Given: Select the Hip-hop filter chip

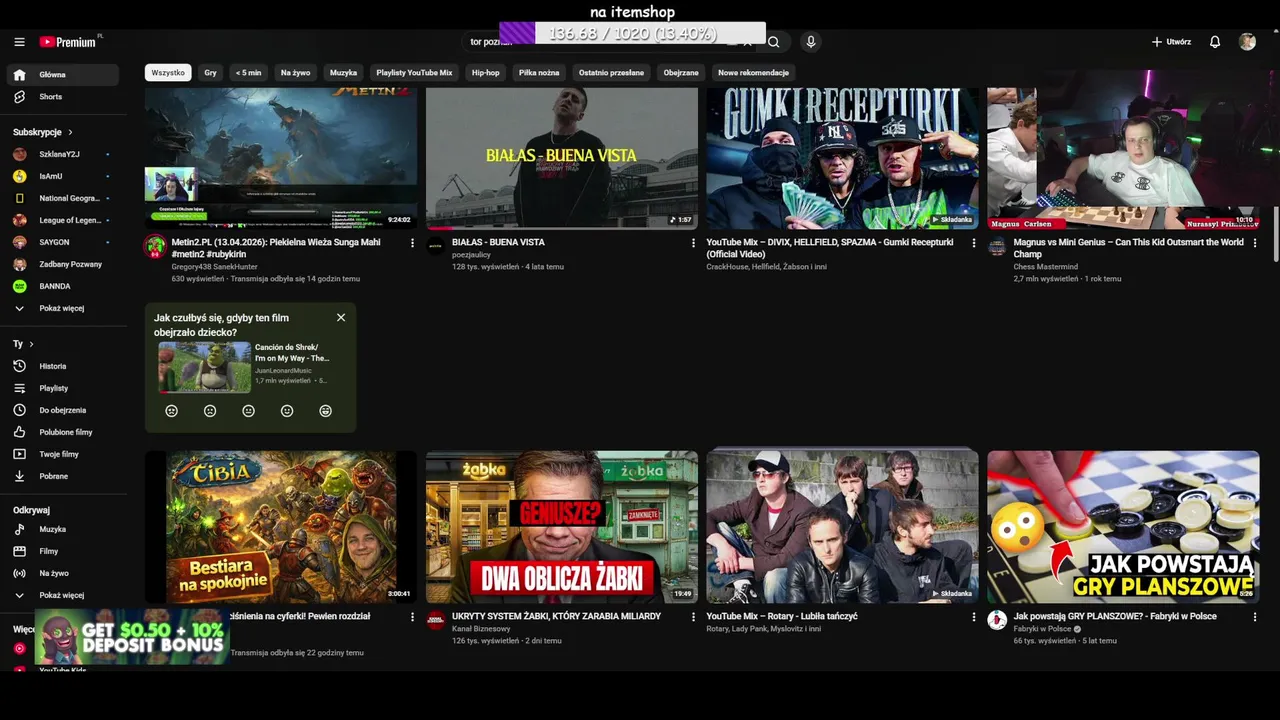Looking at the screenshot, I should click(485, 72).
